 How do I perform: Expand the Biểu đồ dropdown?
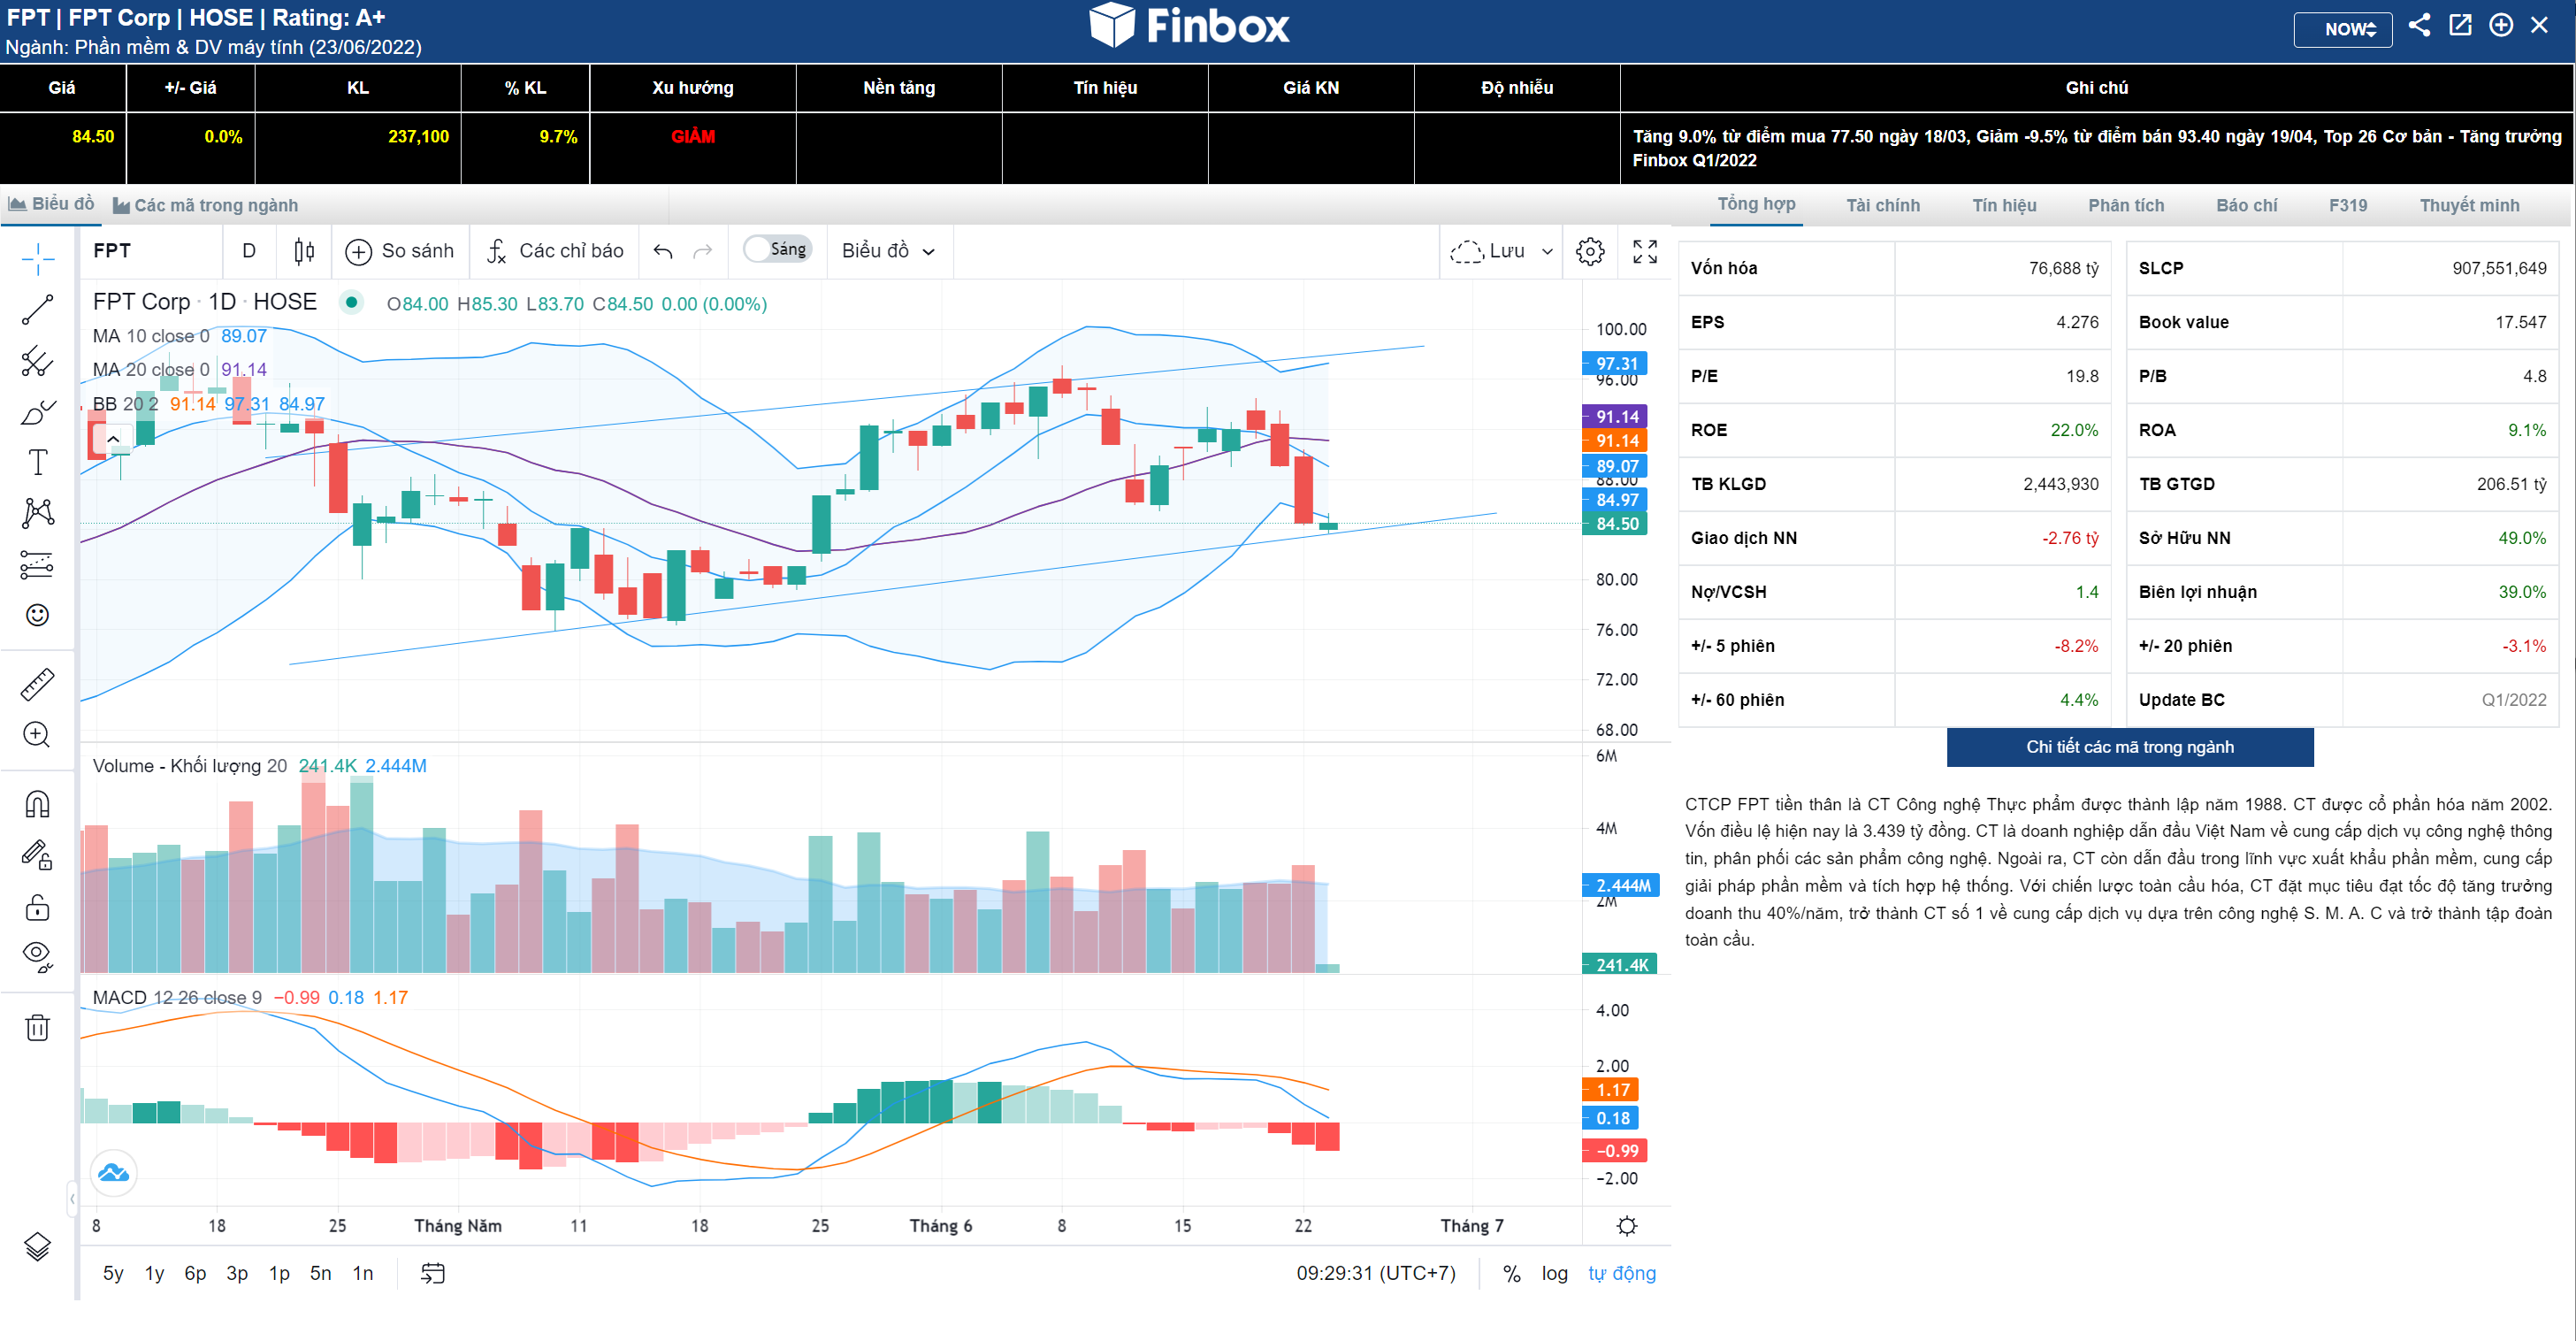click(887, 251)
